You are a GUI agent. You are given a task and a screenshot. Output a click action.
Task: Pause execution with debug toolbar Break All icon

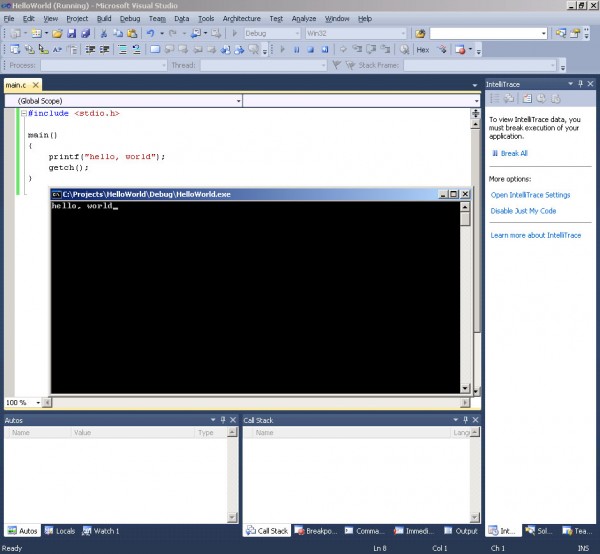(297, 48)
